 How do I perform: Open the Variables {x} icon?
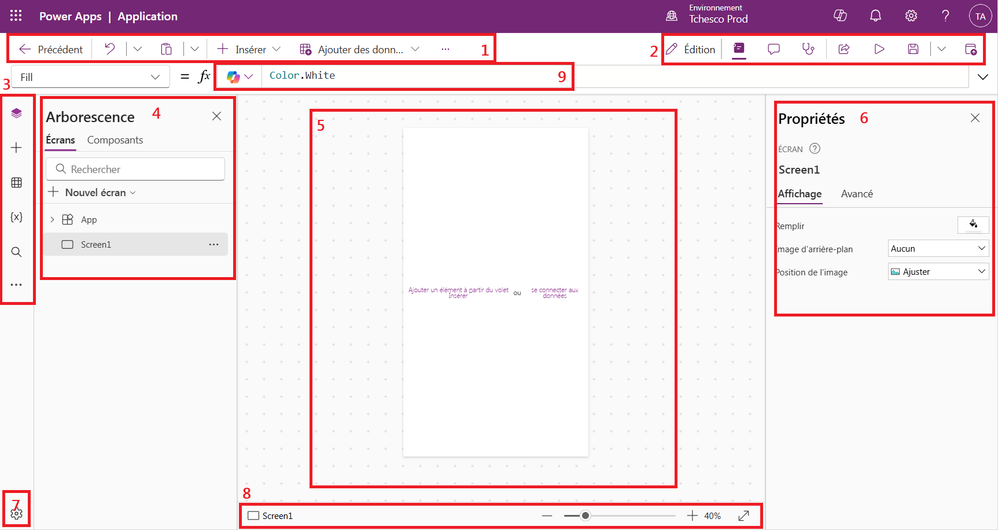click(17, 217)
